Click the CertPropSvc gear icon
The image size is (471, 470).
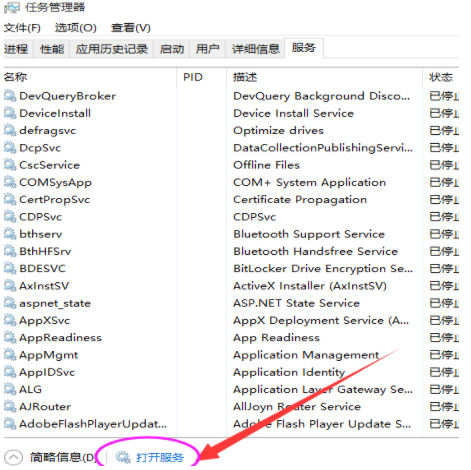[10, 200]
